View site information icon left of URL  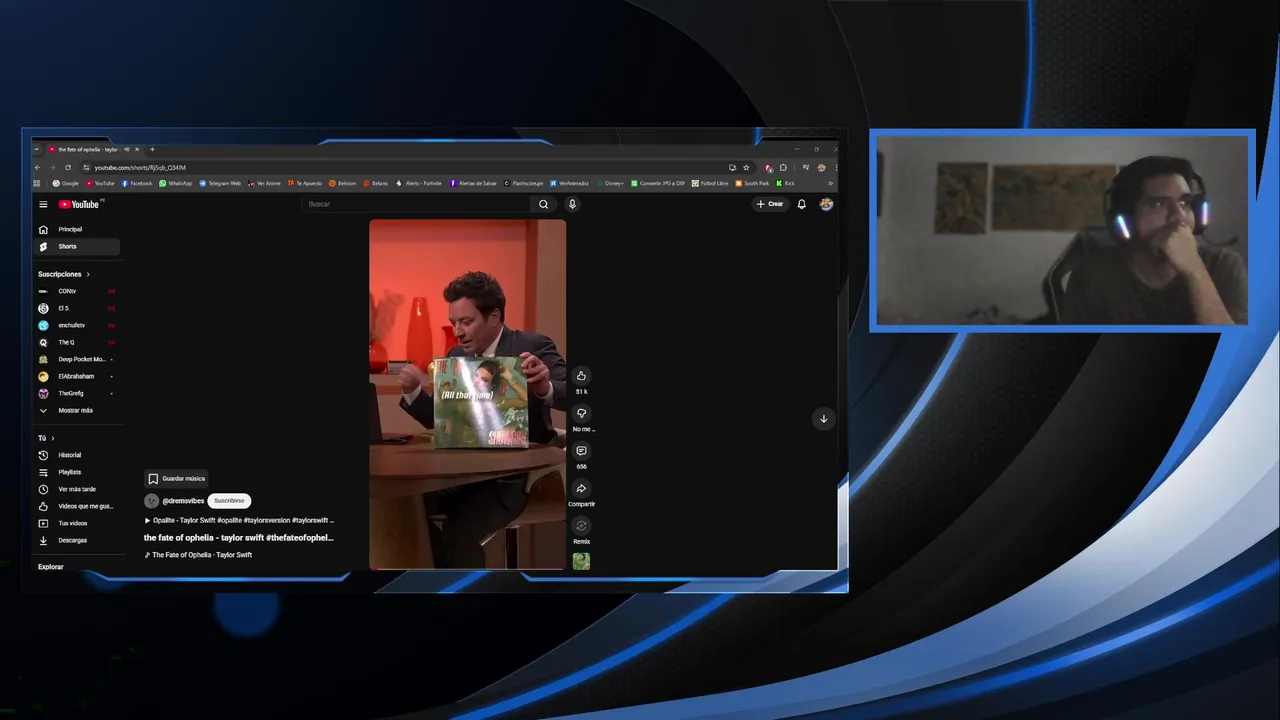coord(86,167)
